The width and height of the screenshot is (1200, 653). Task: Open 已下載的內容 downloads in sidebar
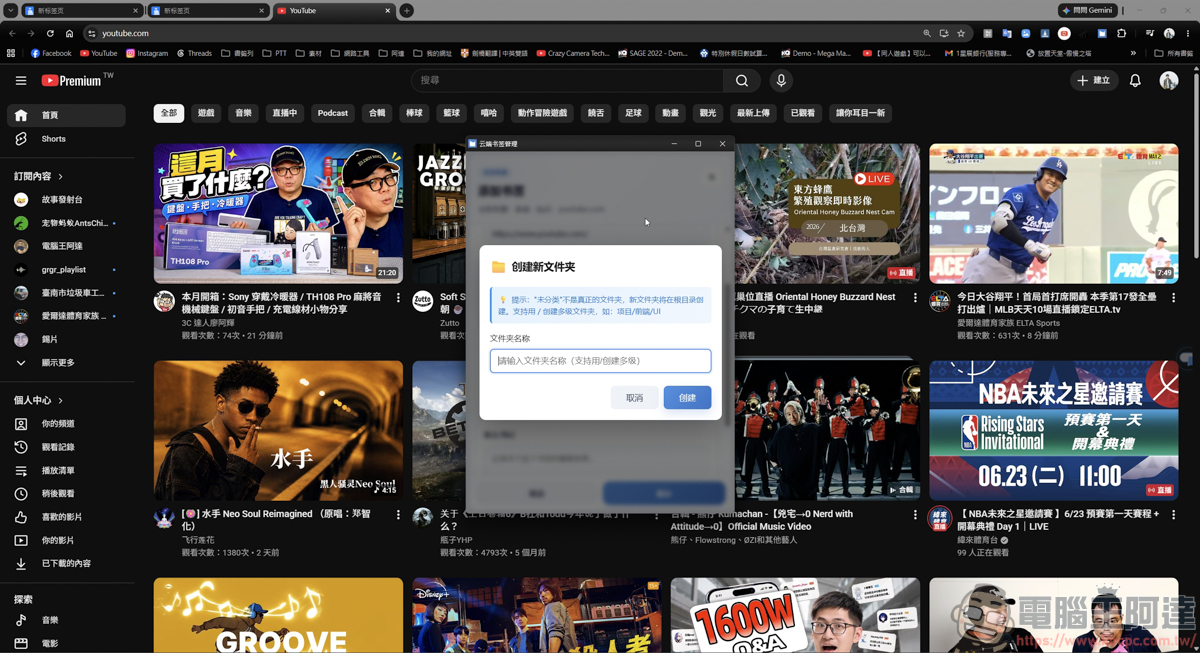[67, 563]
